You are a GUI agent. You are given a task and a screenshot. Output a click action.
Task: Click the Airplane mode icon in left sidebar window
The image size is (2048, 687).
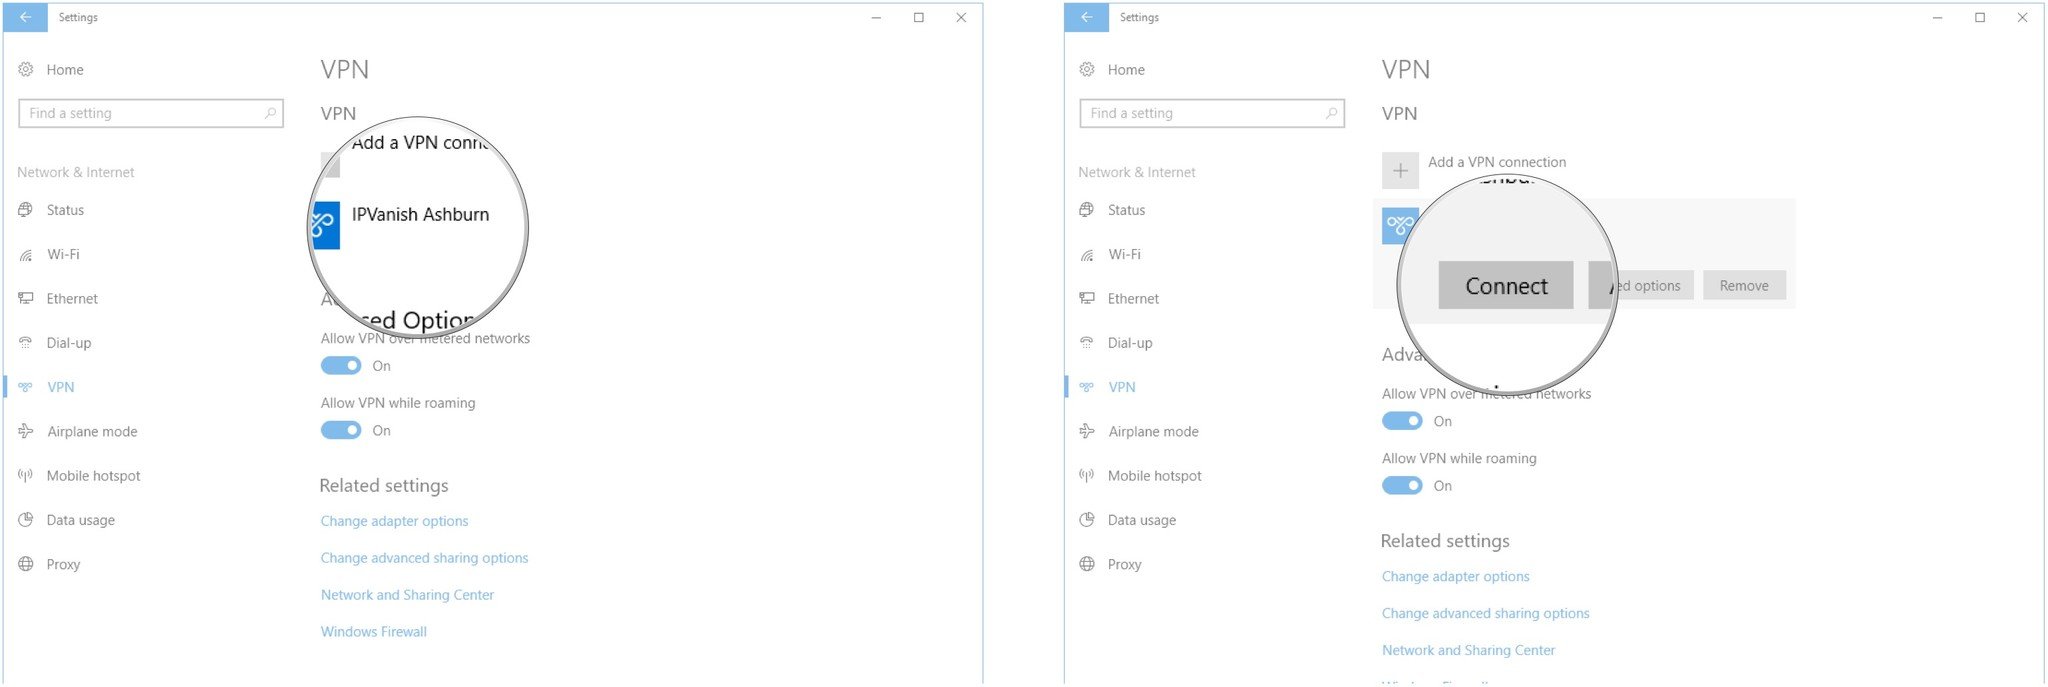point(26,432)
